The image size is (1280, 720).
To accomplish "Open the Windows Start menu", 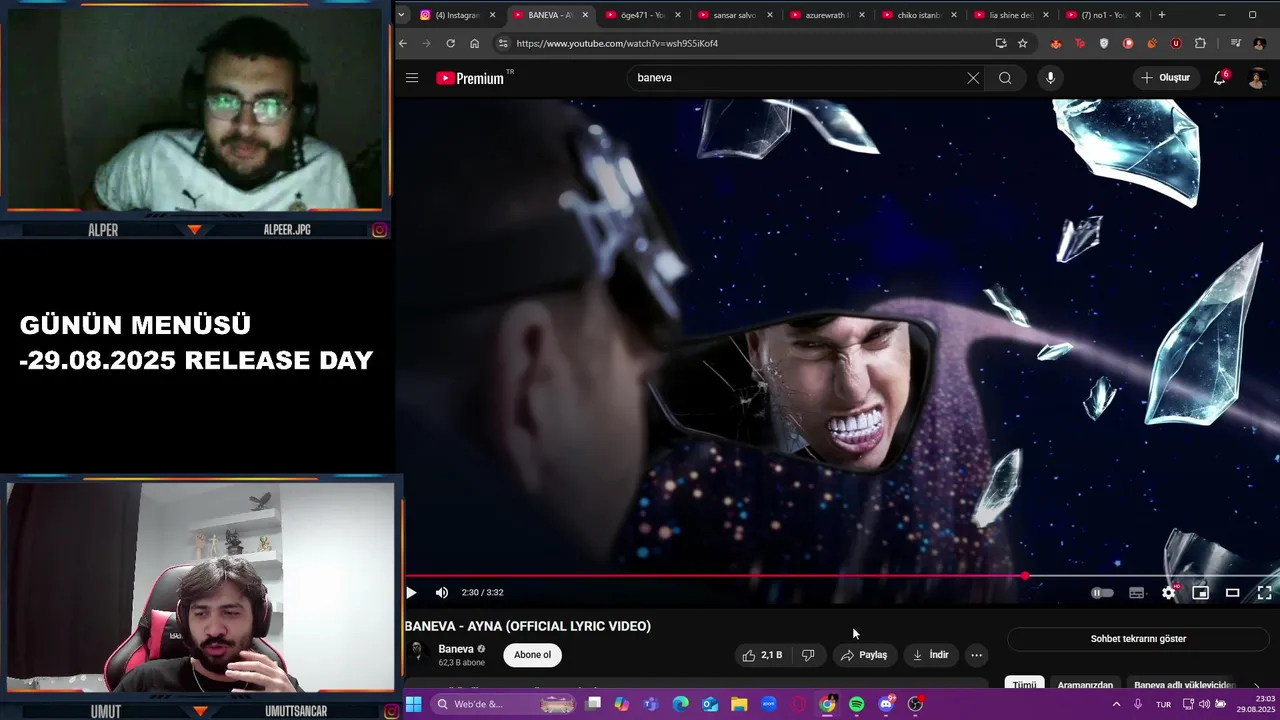I will [413, 704].
